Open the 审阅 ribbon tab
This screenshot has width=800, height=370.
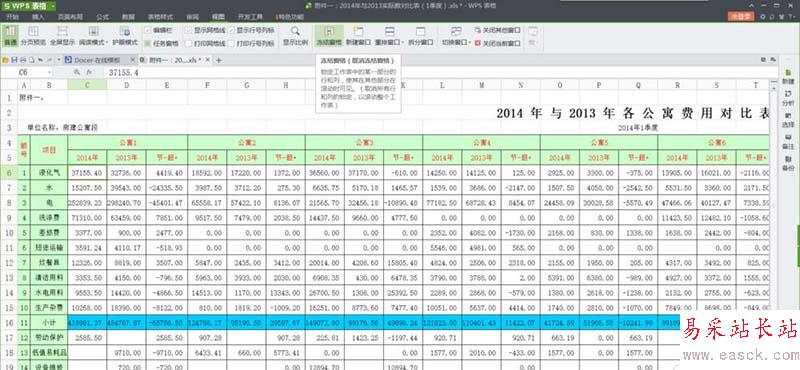tap(193, 17)
